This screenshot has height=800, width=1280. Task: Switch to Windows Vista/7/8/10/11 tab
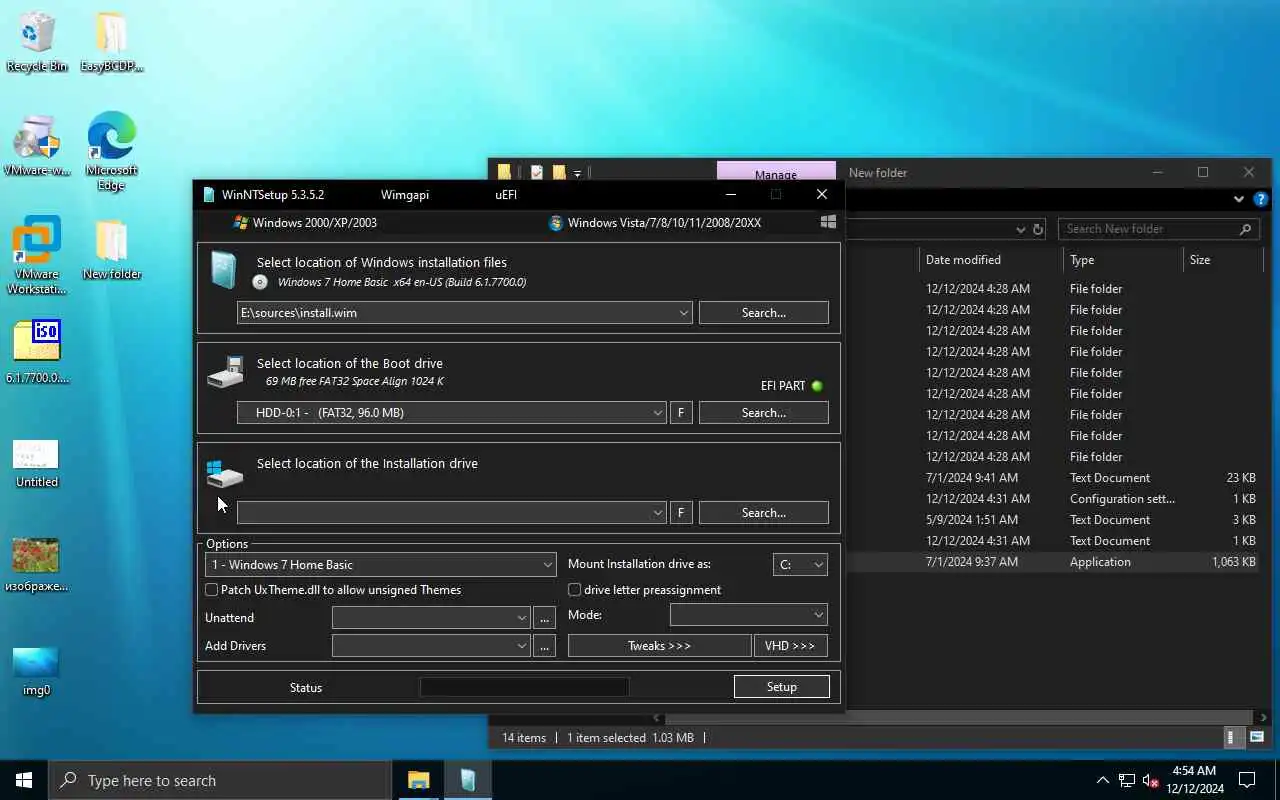coord(656,223)
